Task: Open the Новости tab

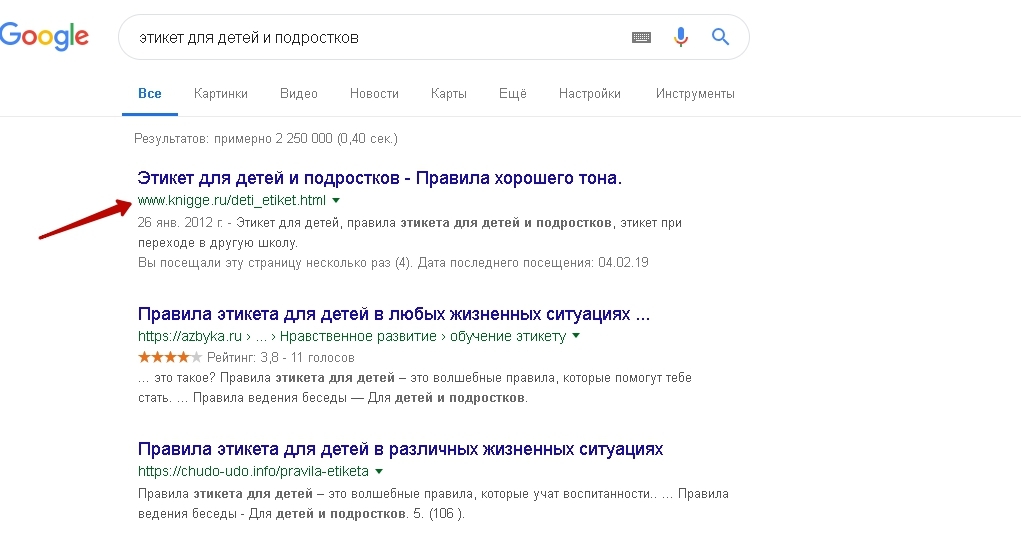Action: 374,93
